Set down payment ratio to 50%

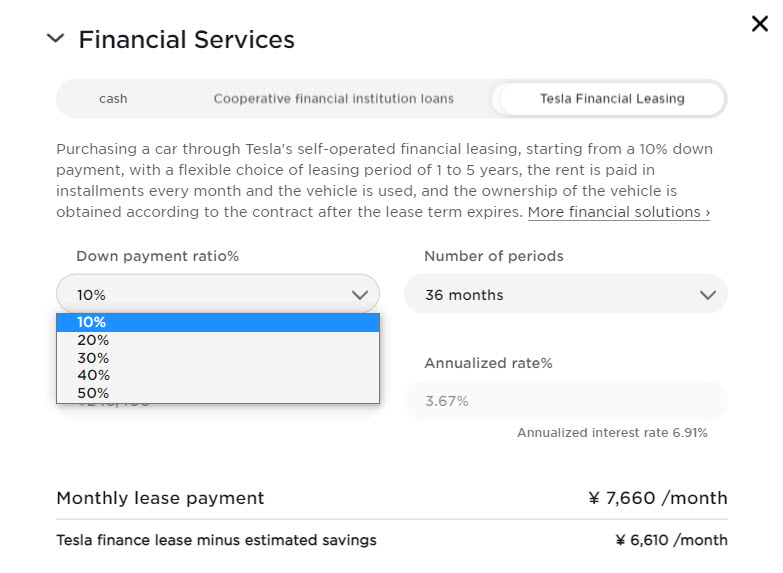[218, 393]
